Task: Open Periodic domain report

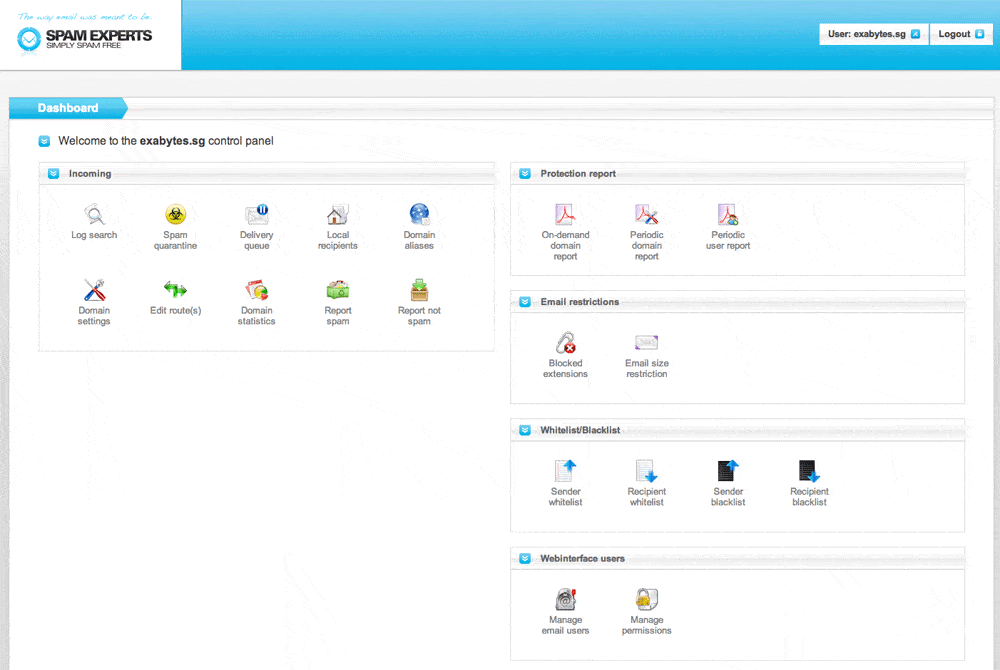Action: pos(647,232)
